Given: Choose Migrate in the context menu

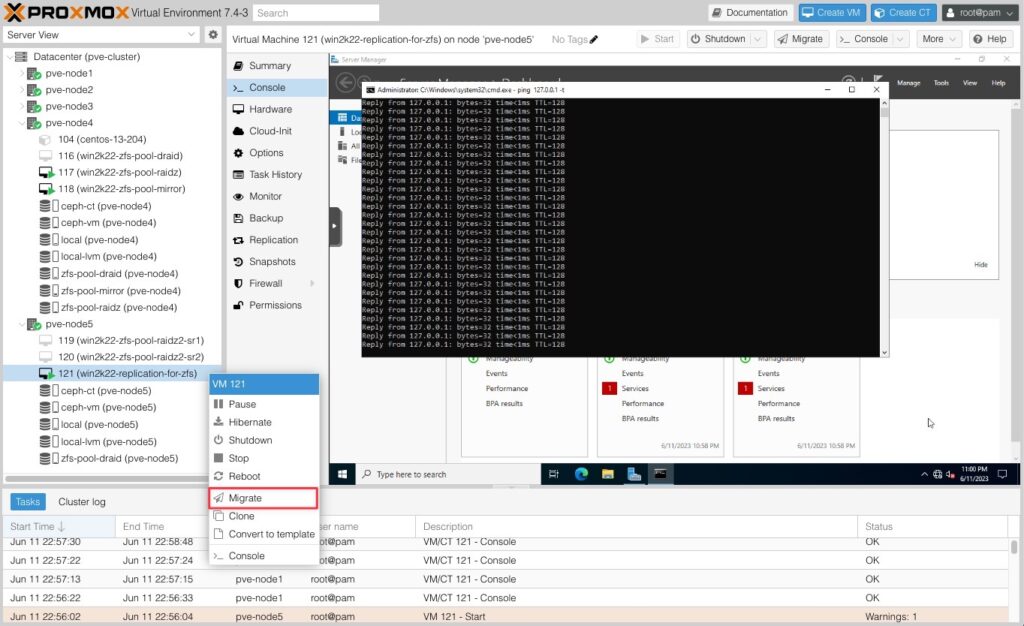Looking at the screenshot, I should pos(264,498).
